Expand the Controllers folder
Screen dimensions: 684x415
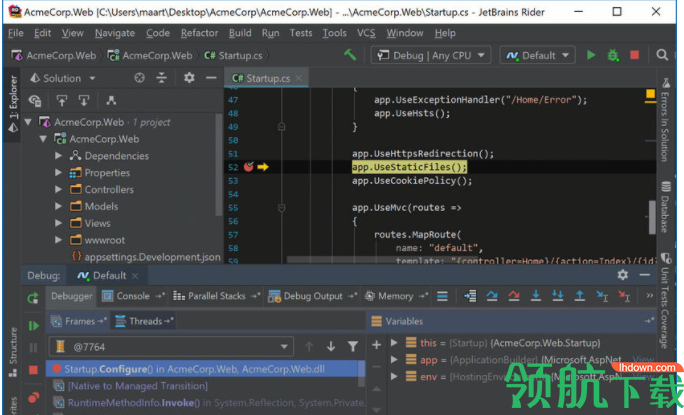pyautogui.click(x=58, y=189)
